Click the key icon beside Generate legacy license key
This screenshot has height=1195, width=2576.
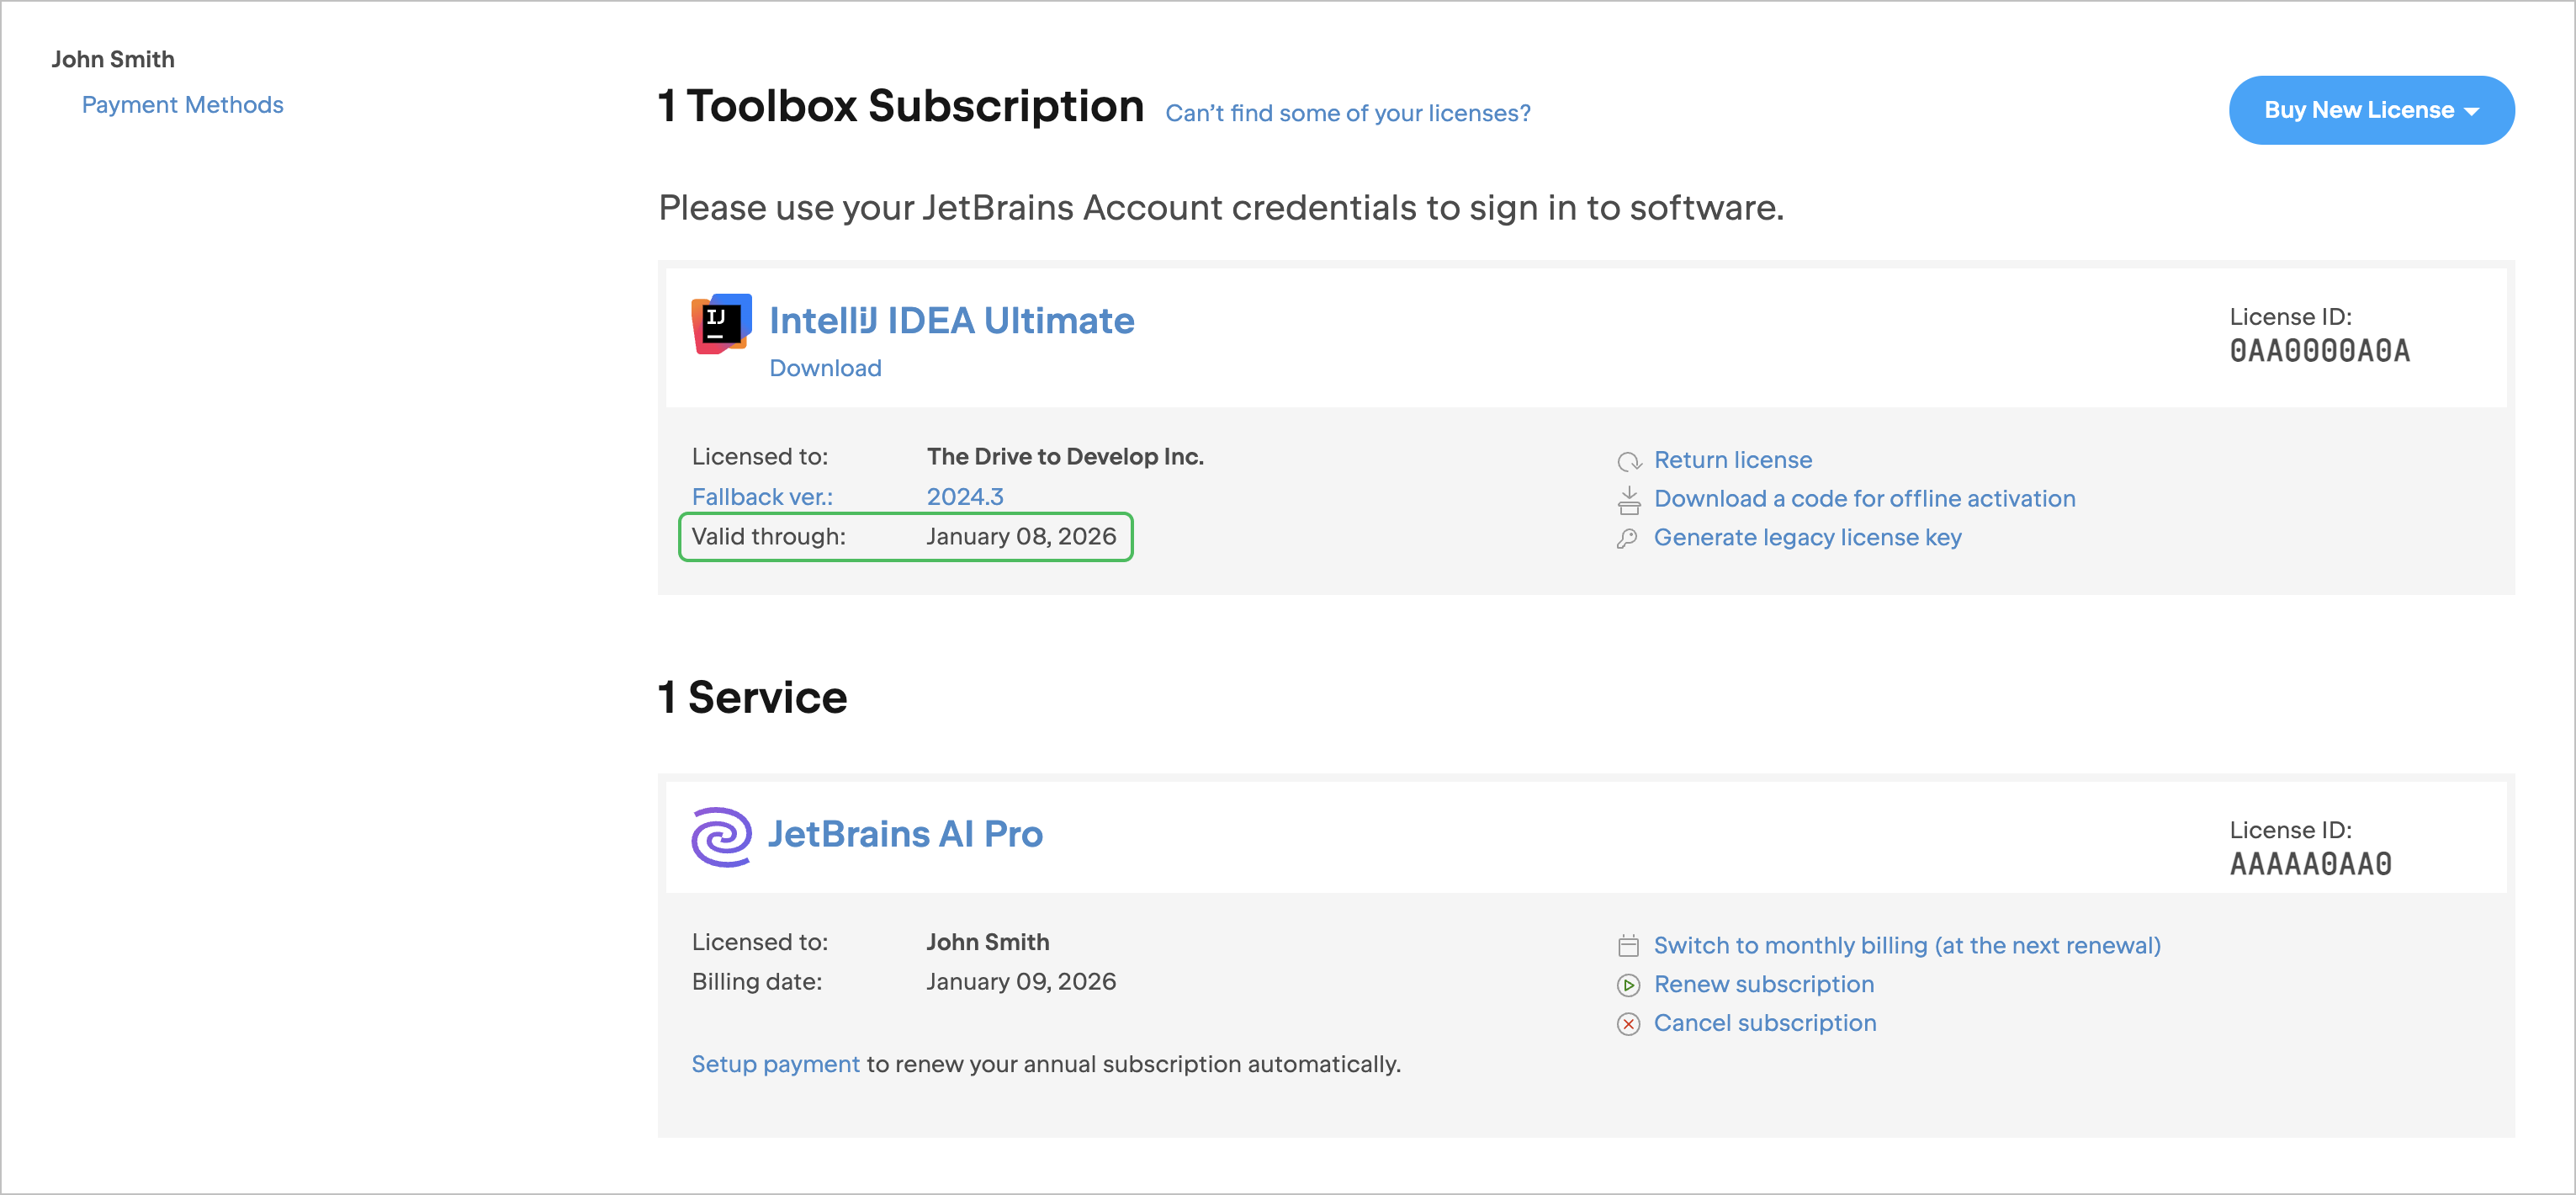tap(1628, 538)
